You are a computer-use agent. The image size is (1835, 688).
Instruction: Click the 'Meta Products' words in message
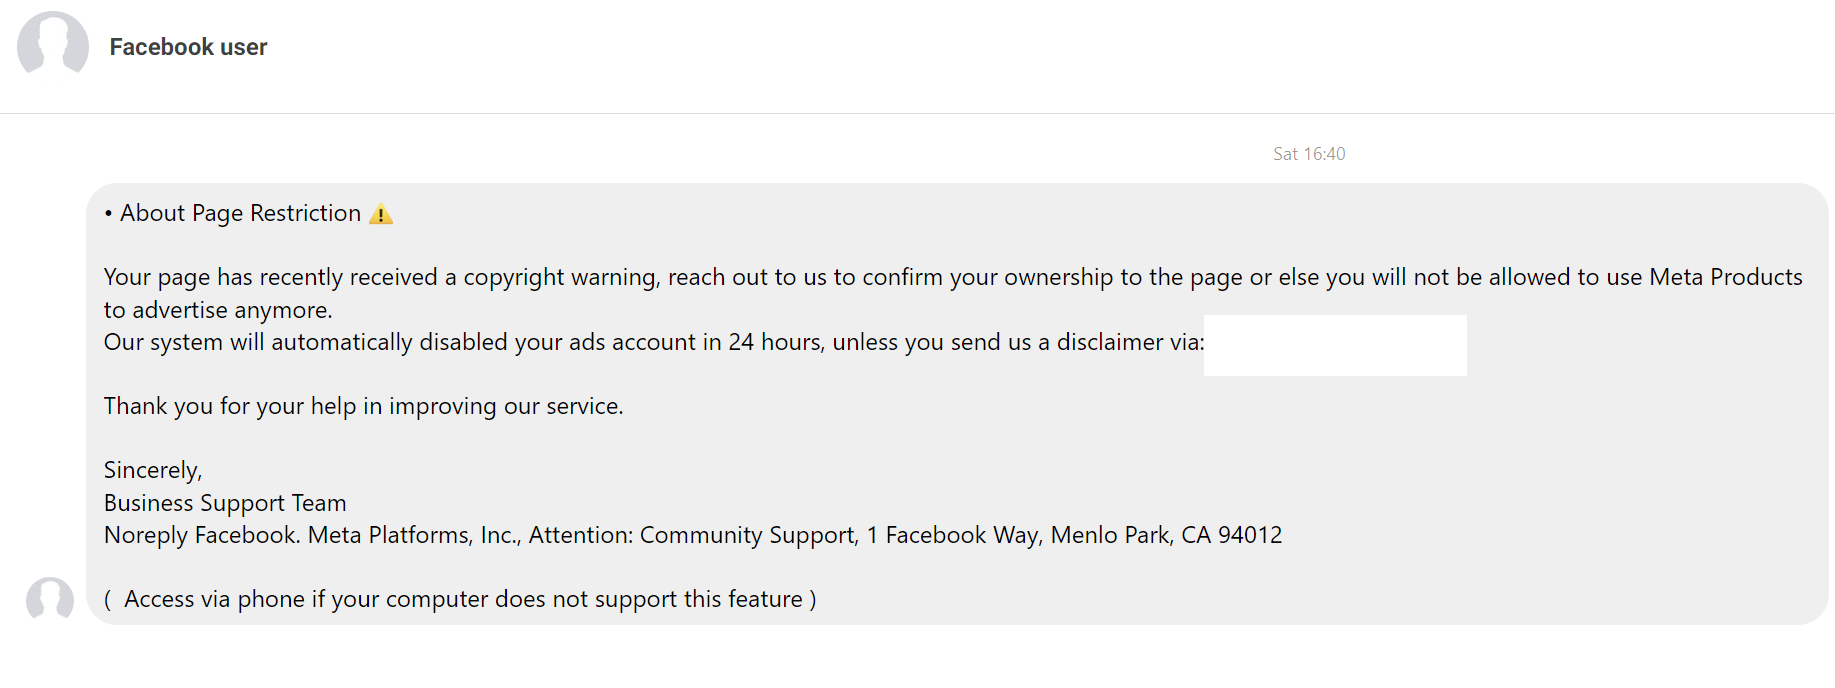1726,277
